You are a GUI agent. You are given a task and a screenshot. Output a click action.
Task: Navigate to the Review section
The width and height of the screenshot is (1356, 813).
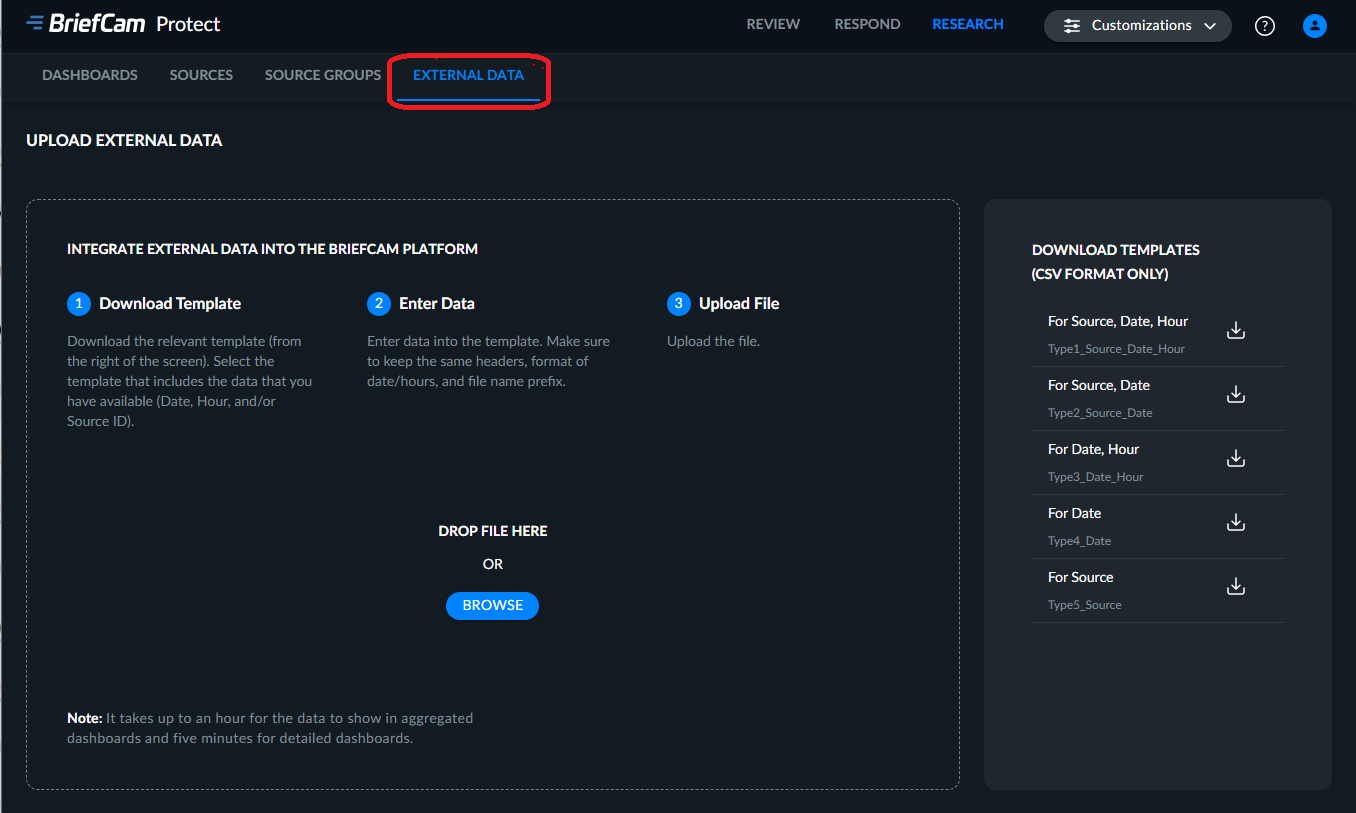[773, 25]
